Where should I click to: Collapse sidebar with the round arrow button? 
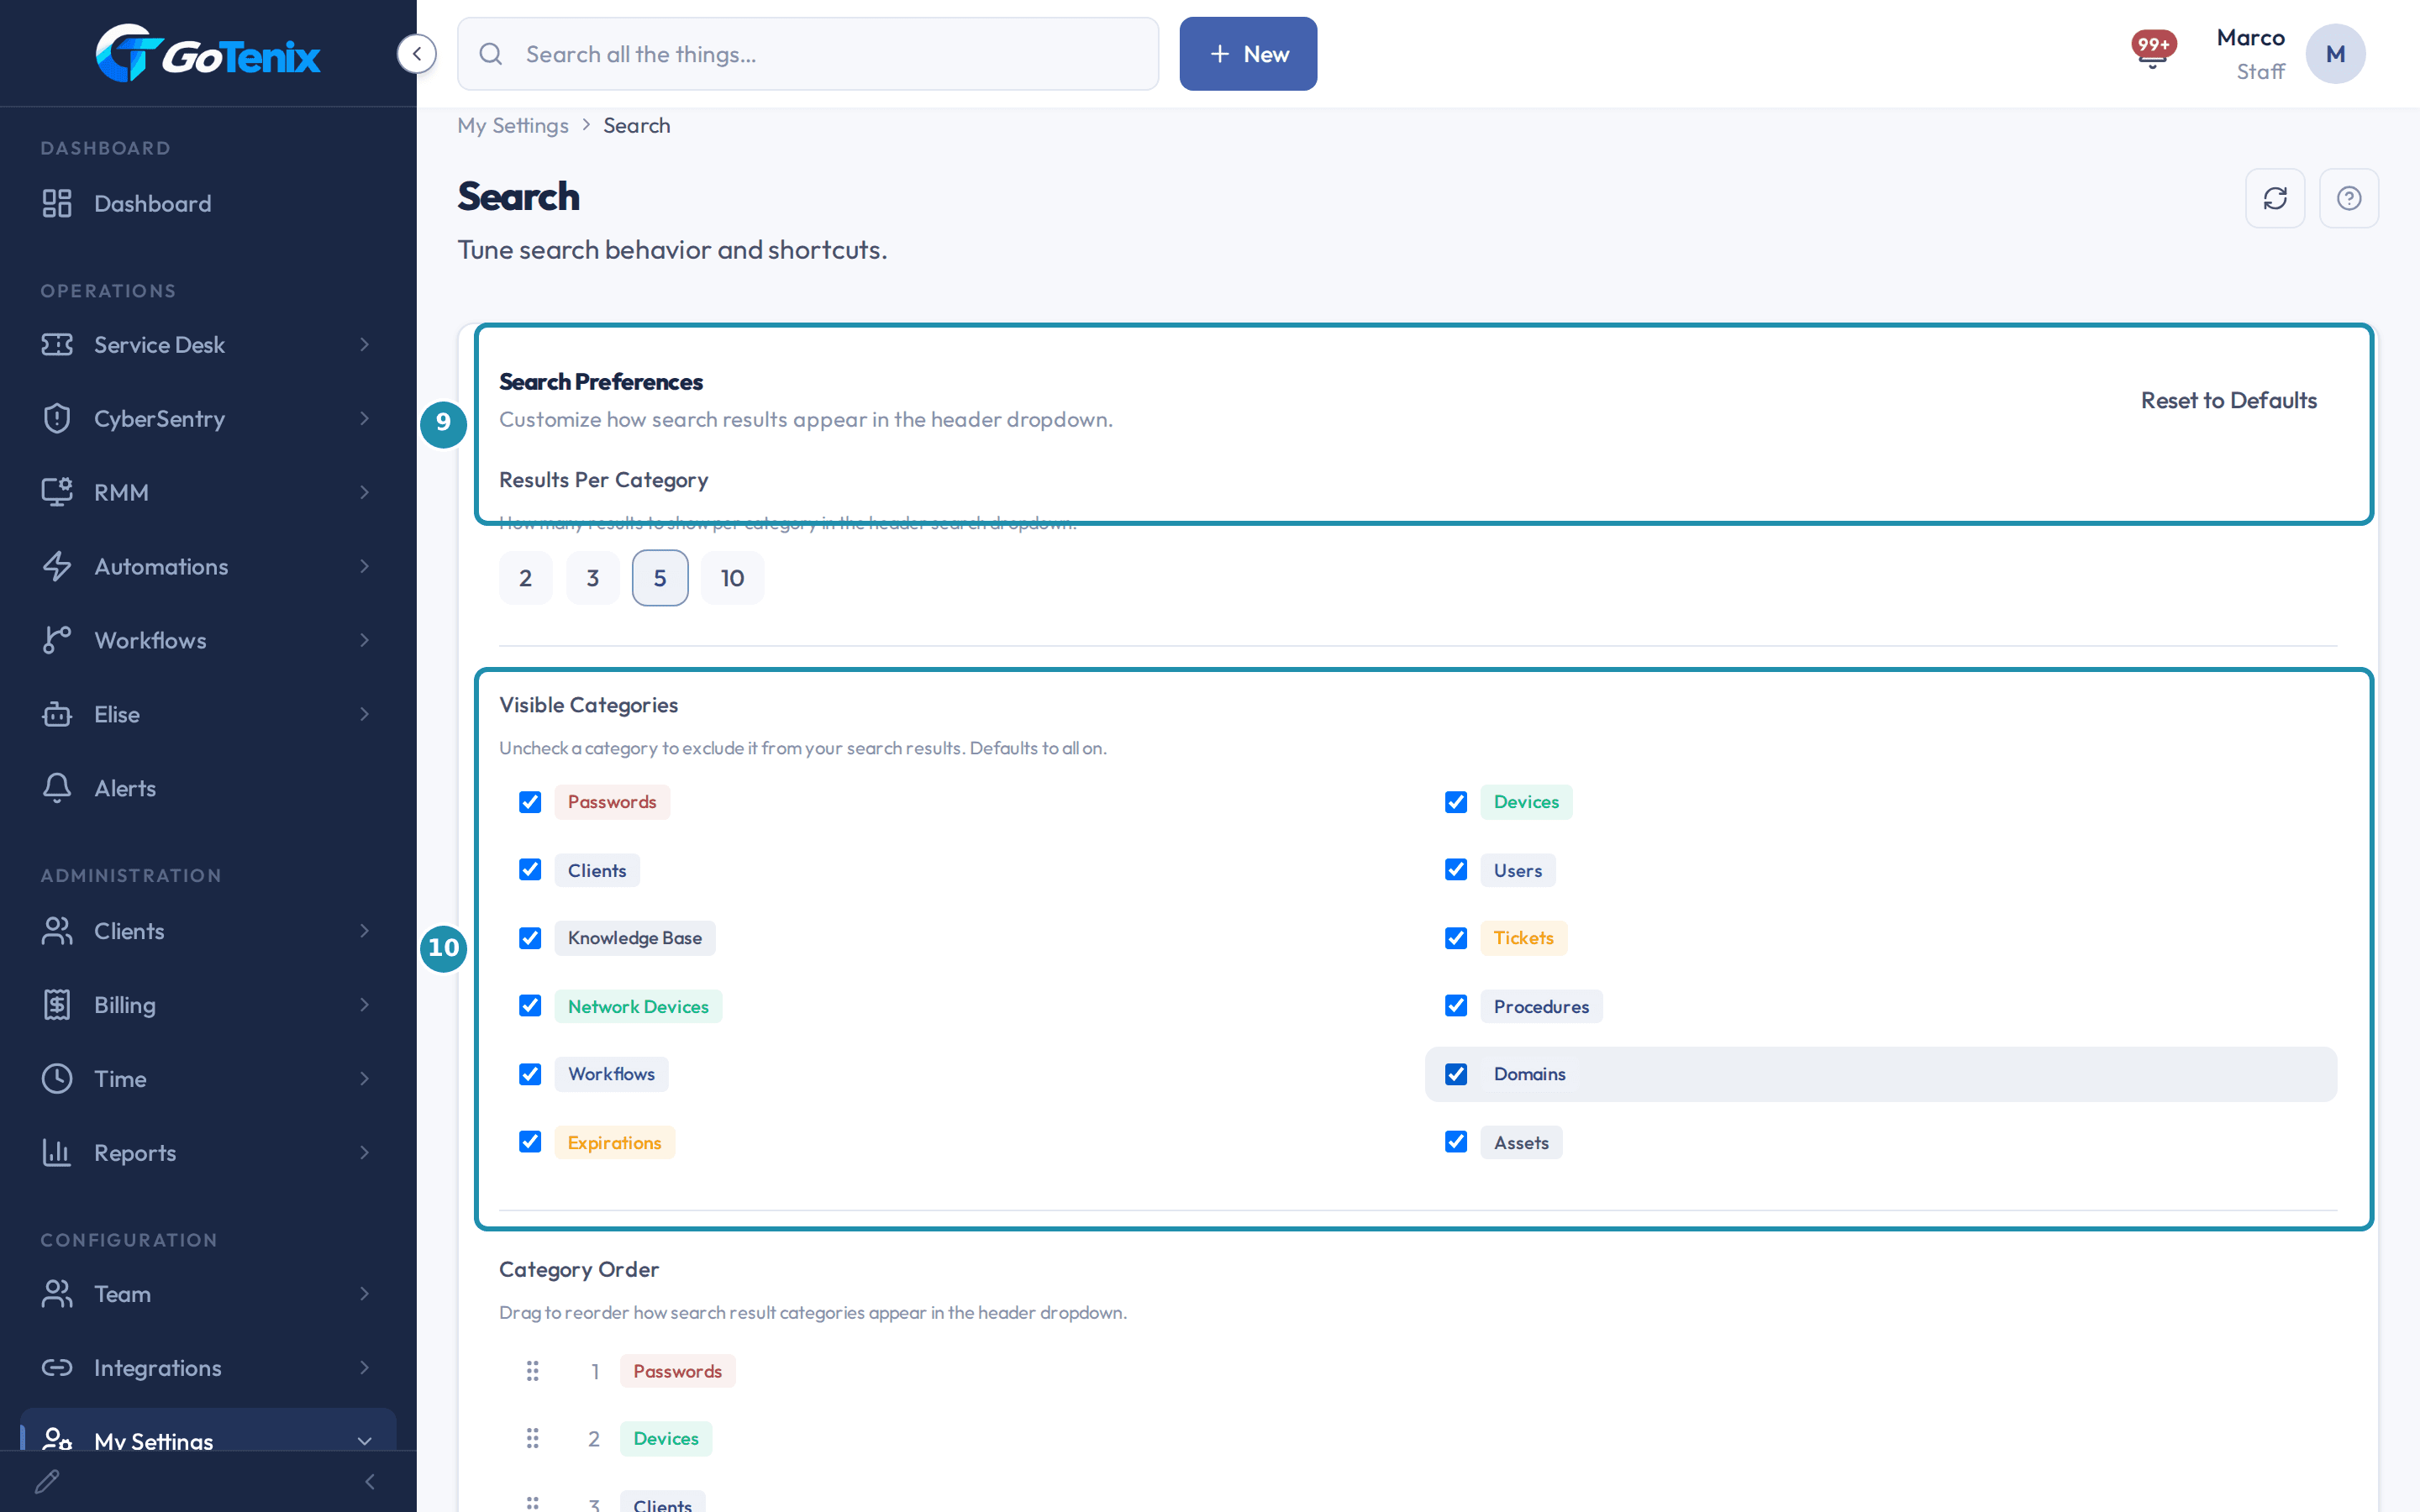[417, 53]
